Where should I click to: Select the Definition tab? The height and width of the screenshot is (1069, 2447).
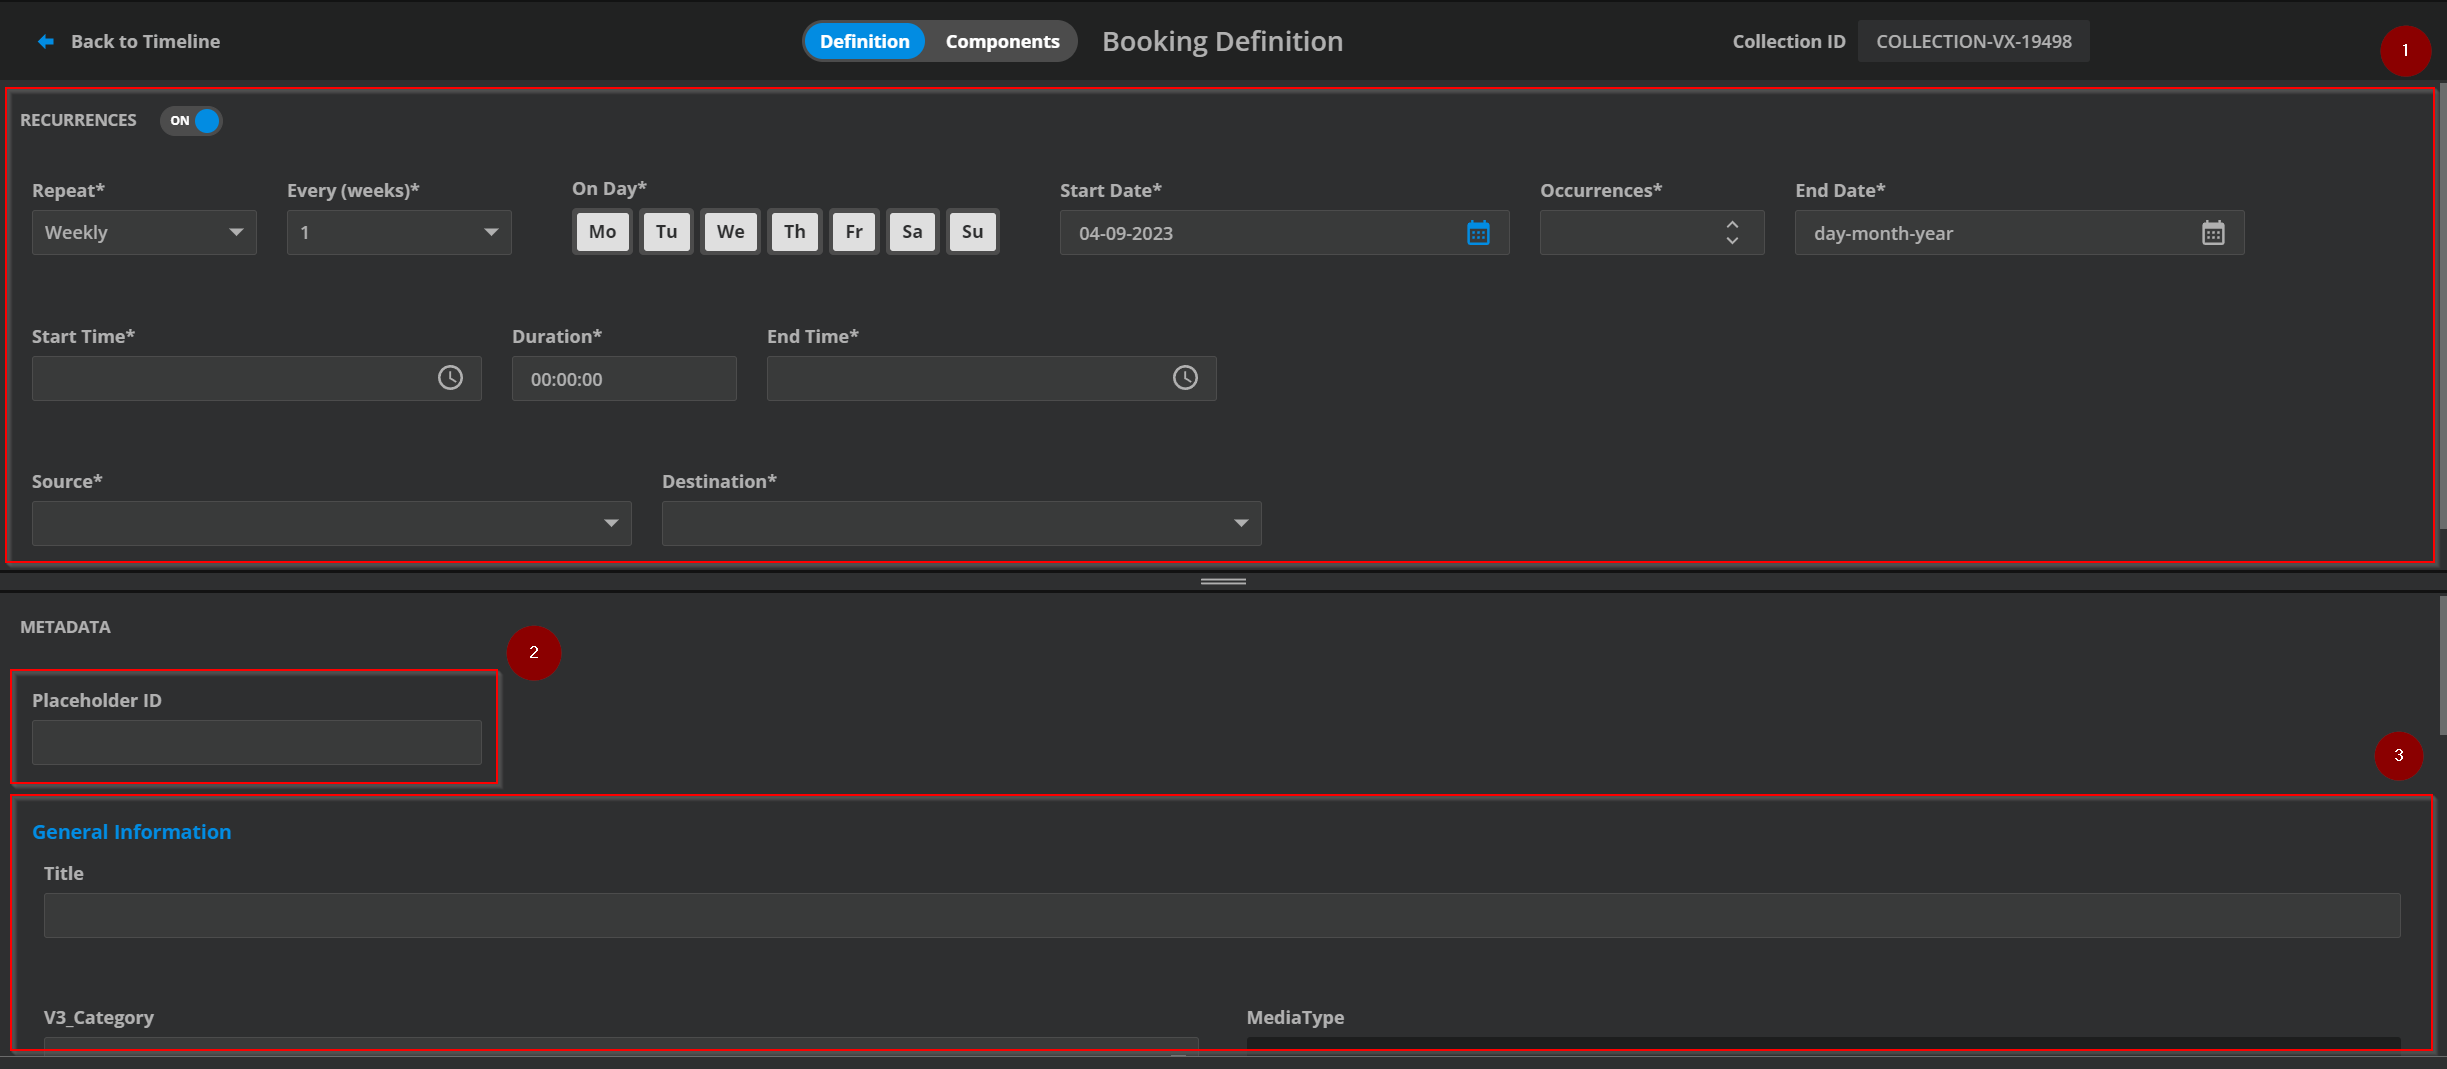[864, 41]
